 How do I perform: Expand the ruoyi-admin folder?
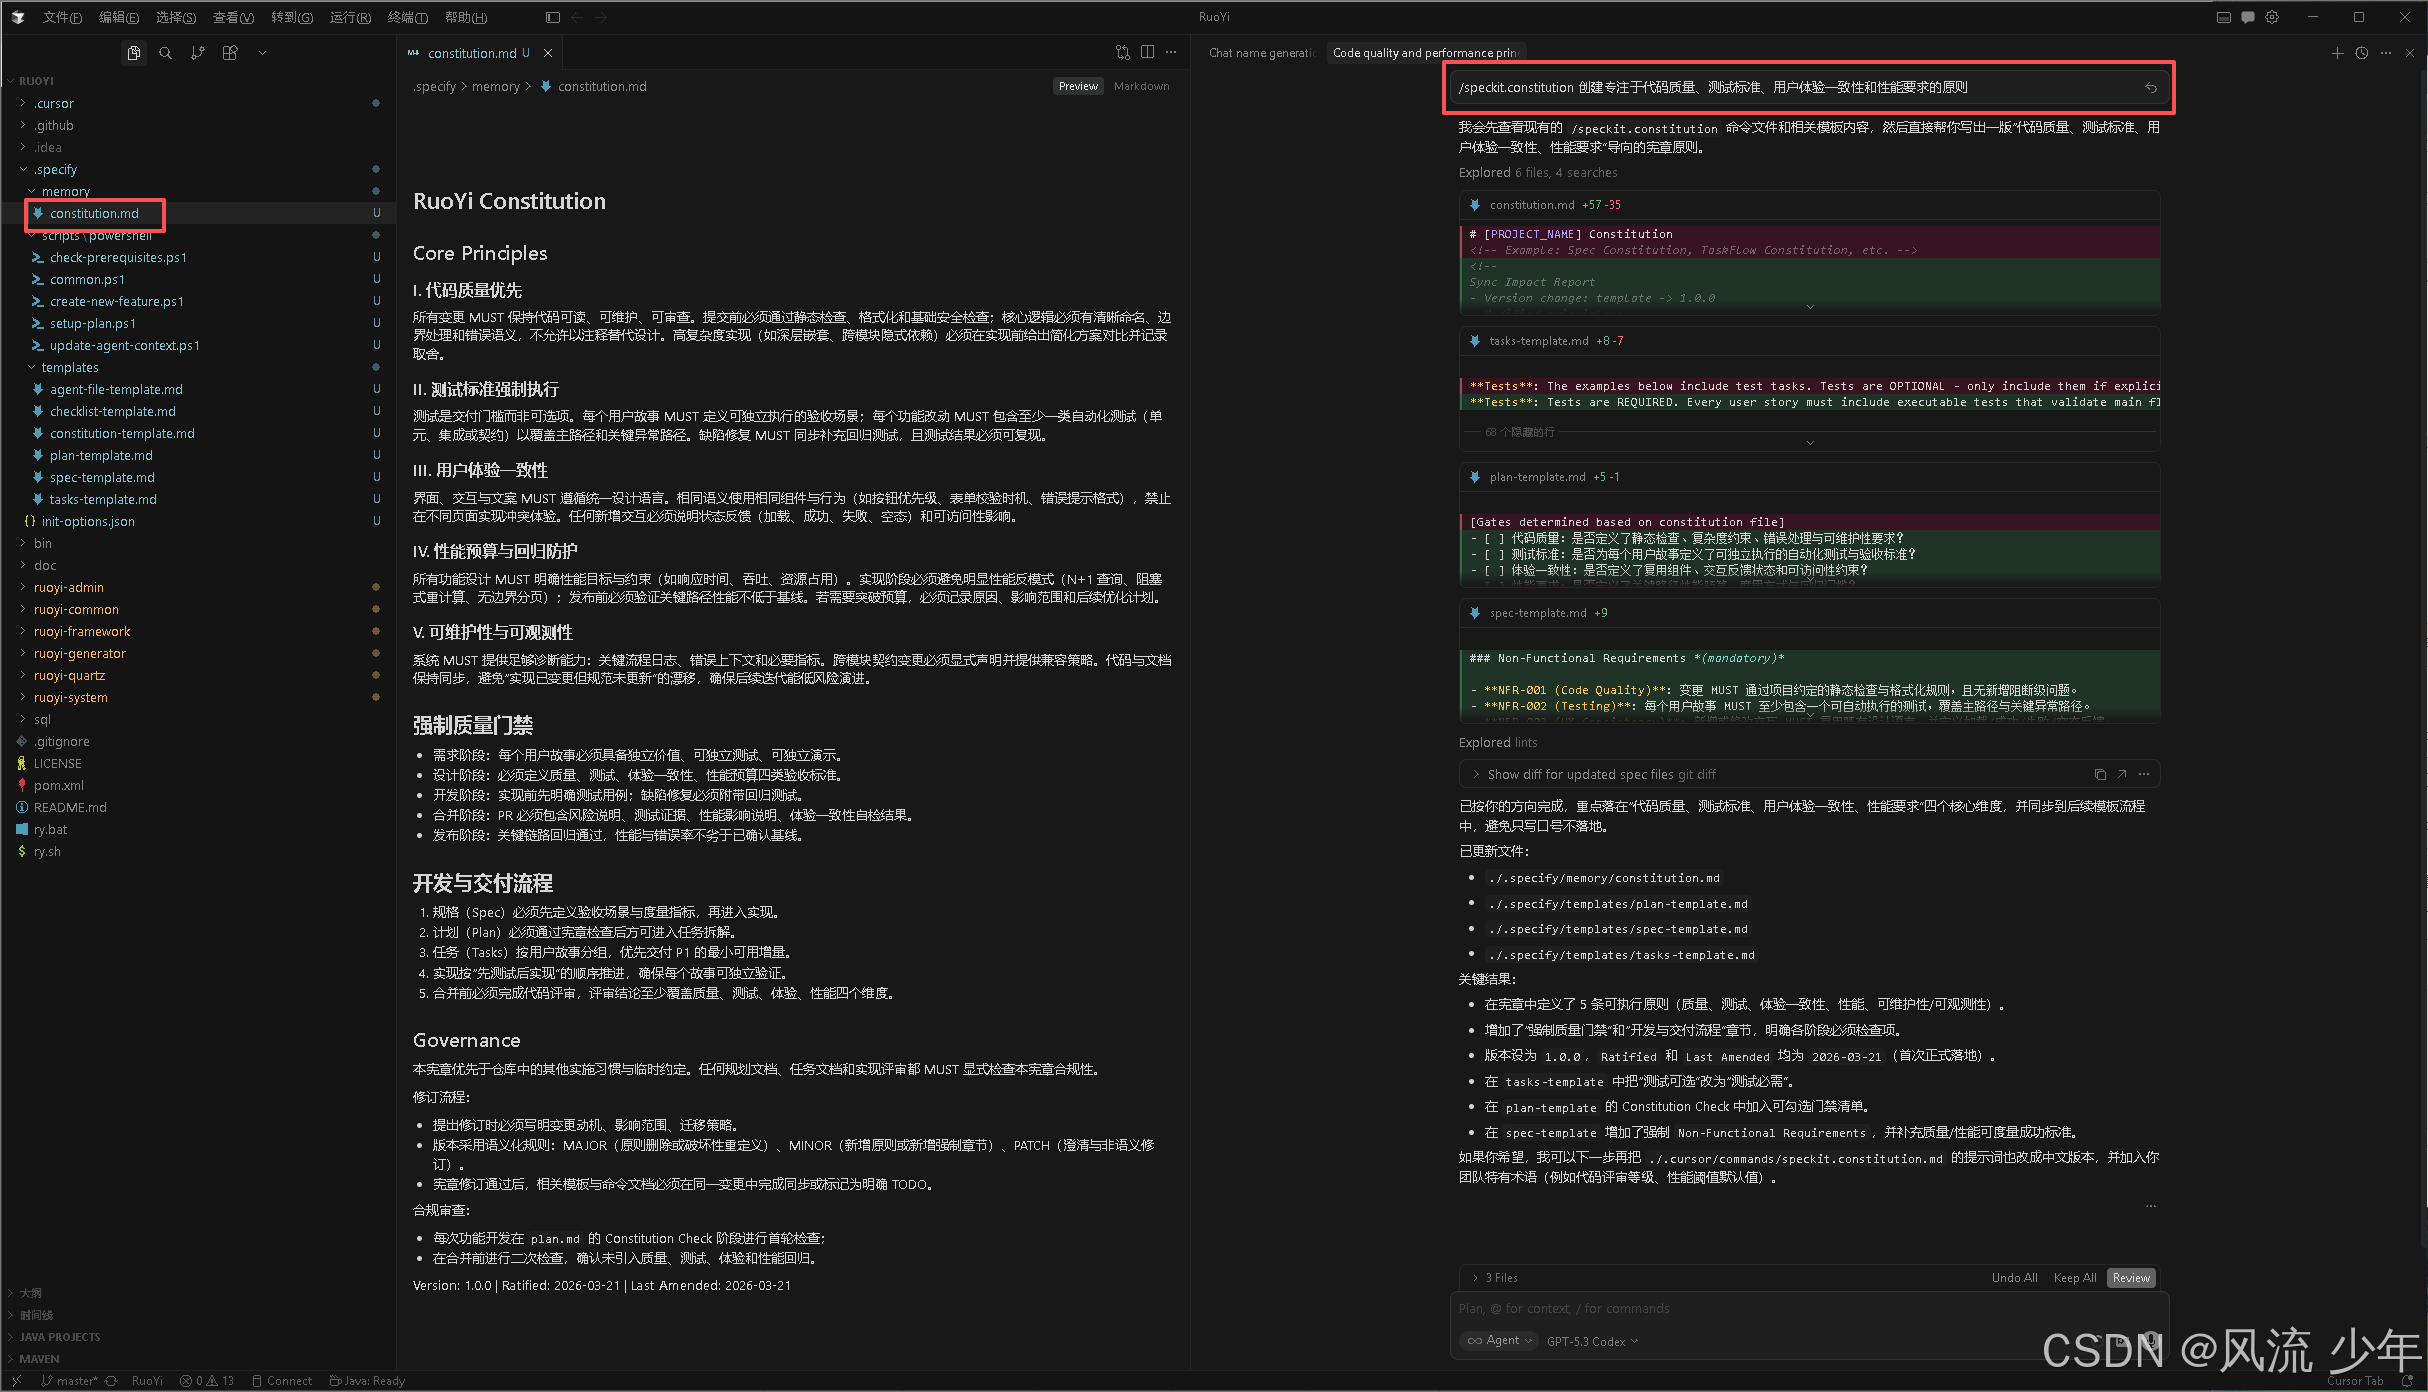pos(69,587)
